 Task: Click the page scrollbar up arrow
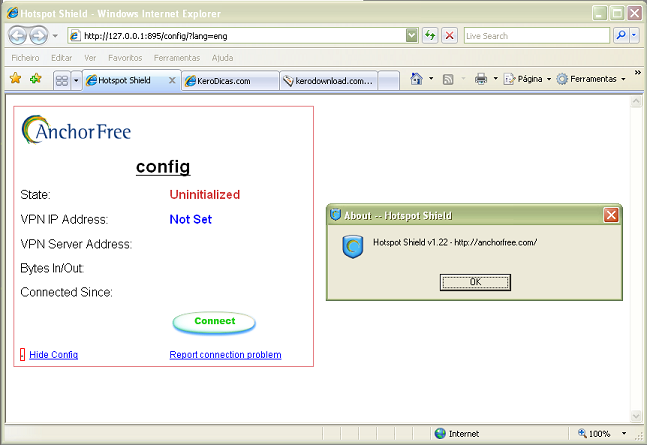pos(636,101)
